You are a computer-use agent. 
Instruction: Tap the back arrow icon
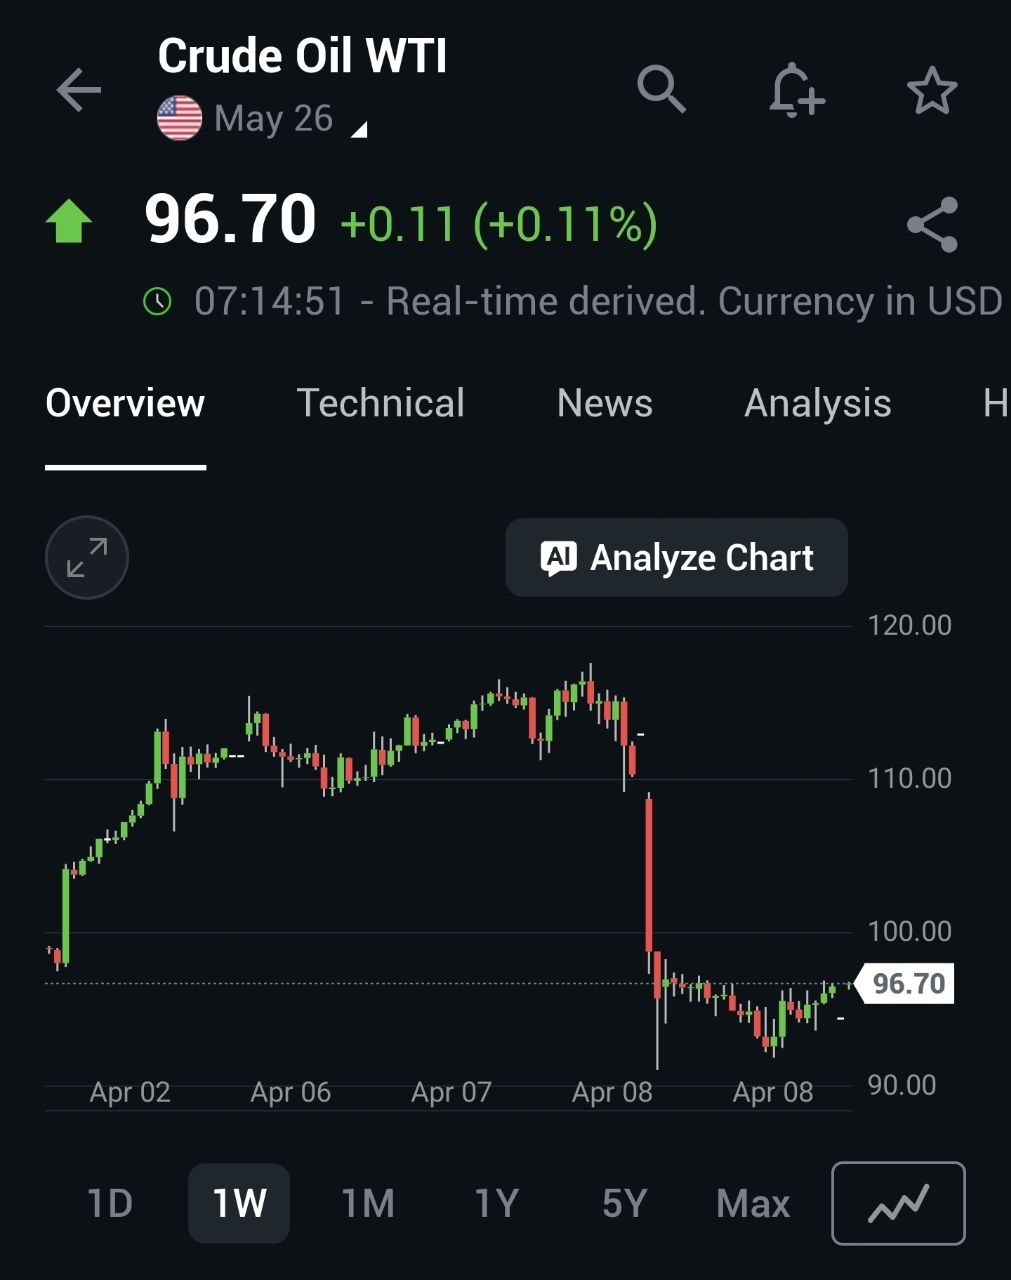coord(79,91)
